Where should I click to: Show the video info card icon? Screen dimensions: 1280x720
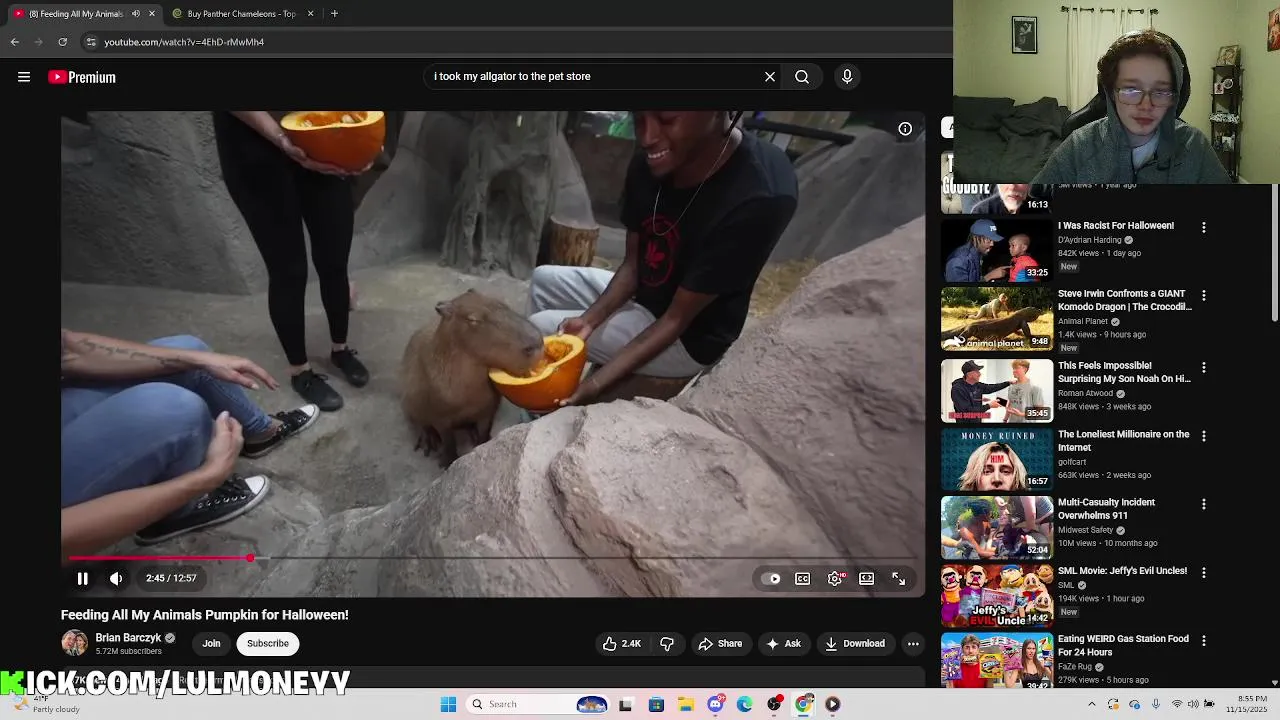coord(905,129)
